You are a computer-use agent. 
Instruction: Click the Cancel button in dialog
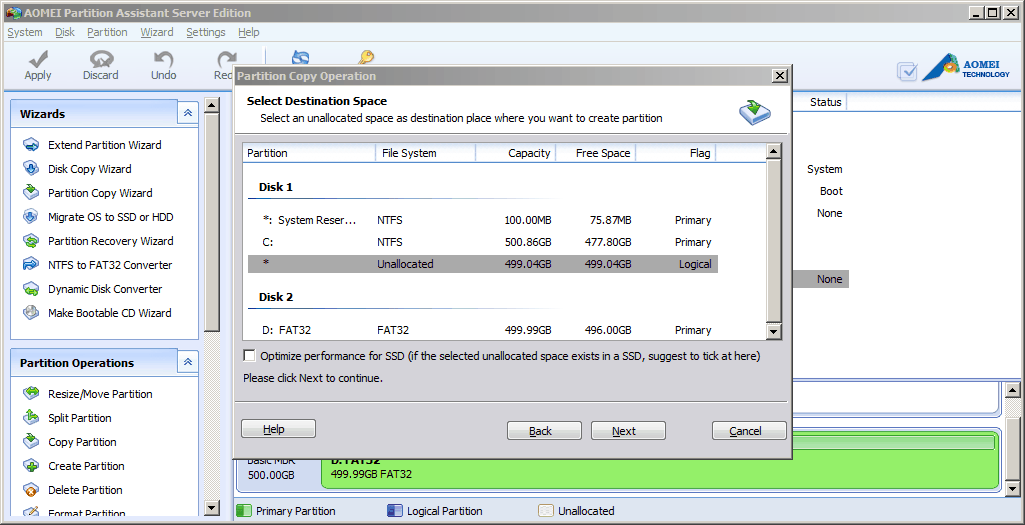[x=749, y=431]
